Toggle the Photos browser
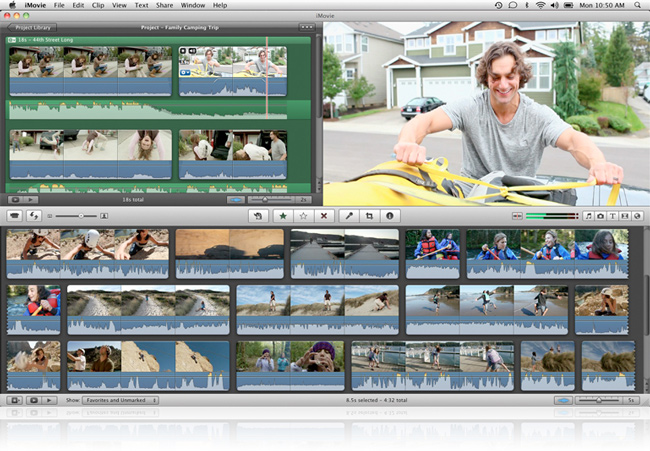 tap(600, 215)
